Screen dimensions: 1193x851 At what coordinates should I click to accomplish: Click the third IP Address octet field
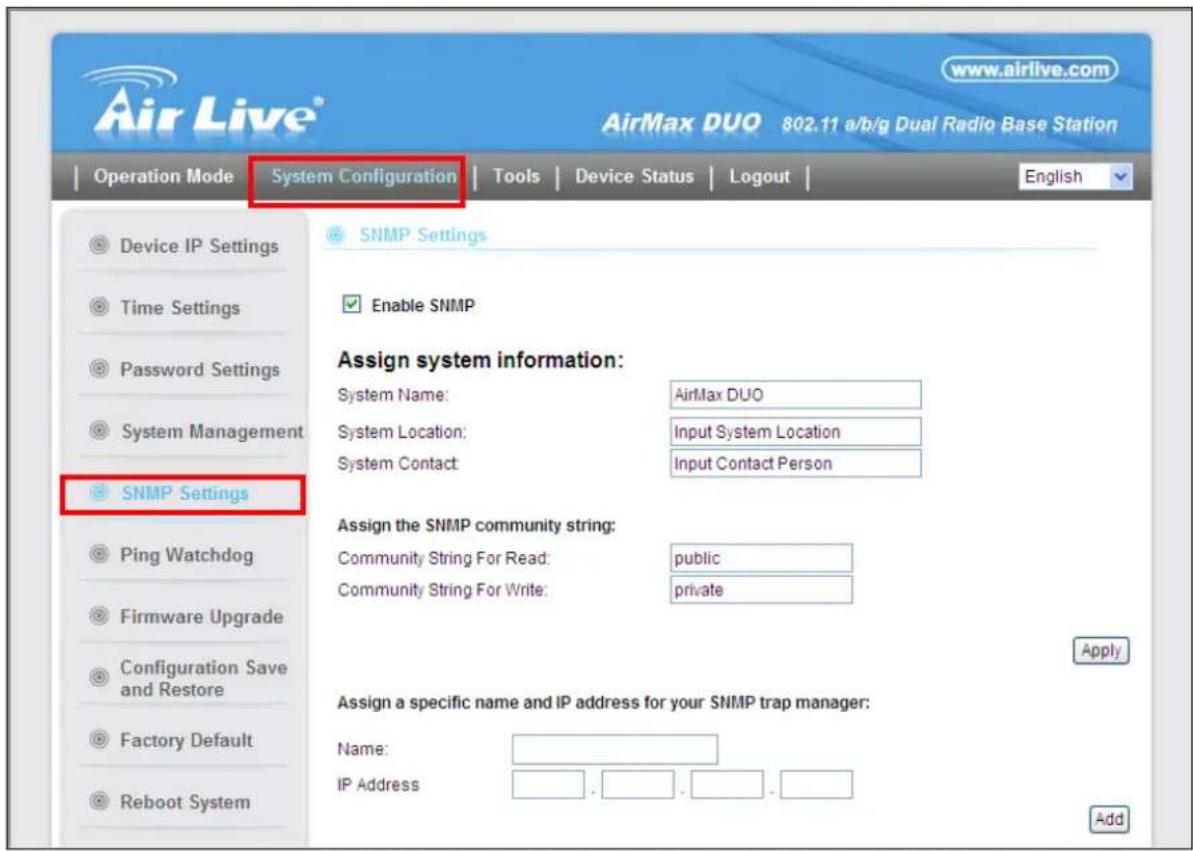coord(727,785)
